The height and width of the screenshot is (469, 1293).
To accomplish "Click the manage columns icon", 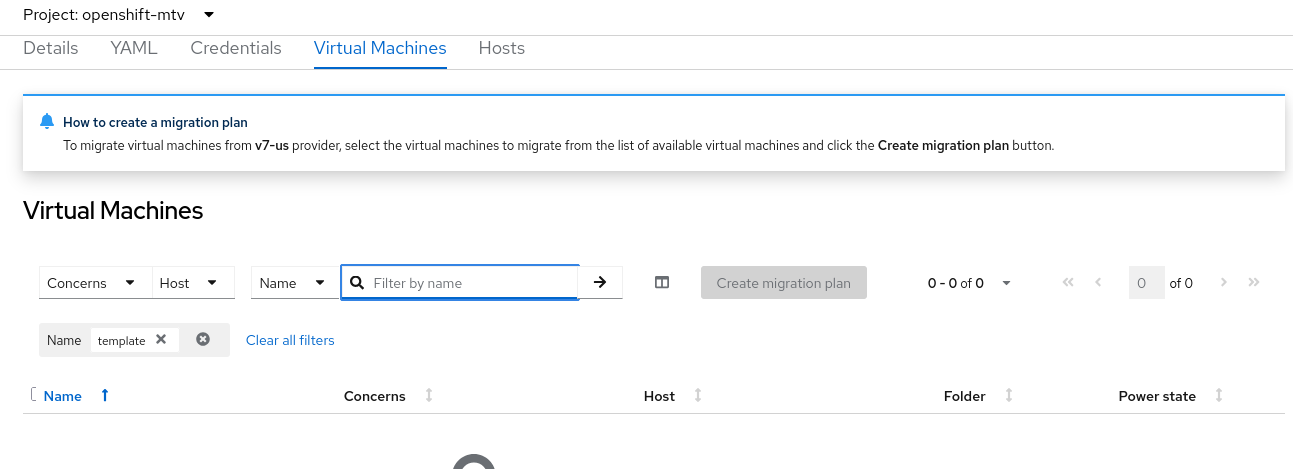I will (661, 283).
